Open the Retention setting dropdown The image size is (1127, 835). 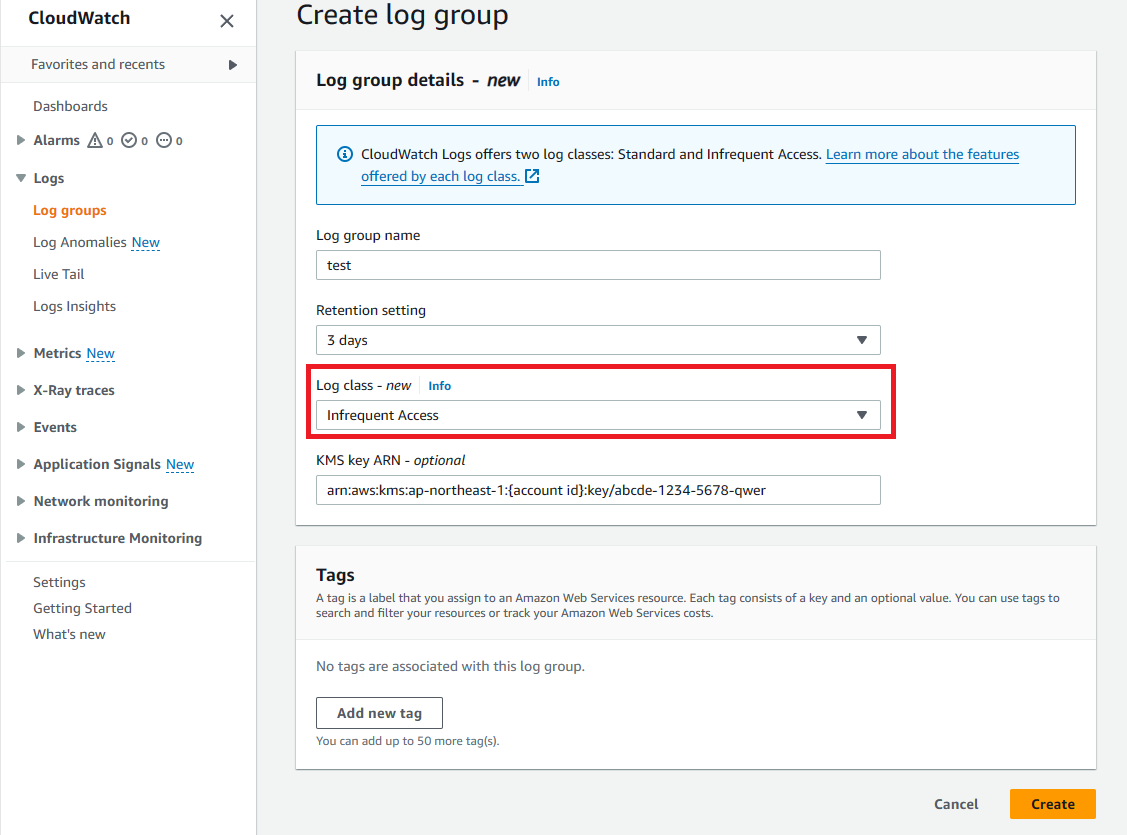(862, 340)
